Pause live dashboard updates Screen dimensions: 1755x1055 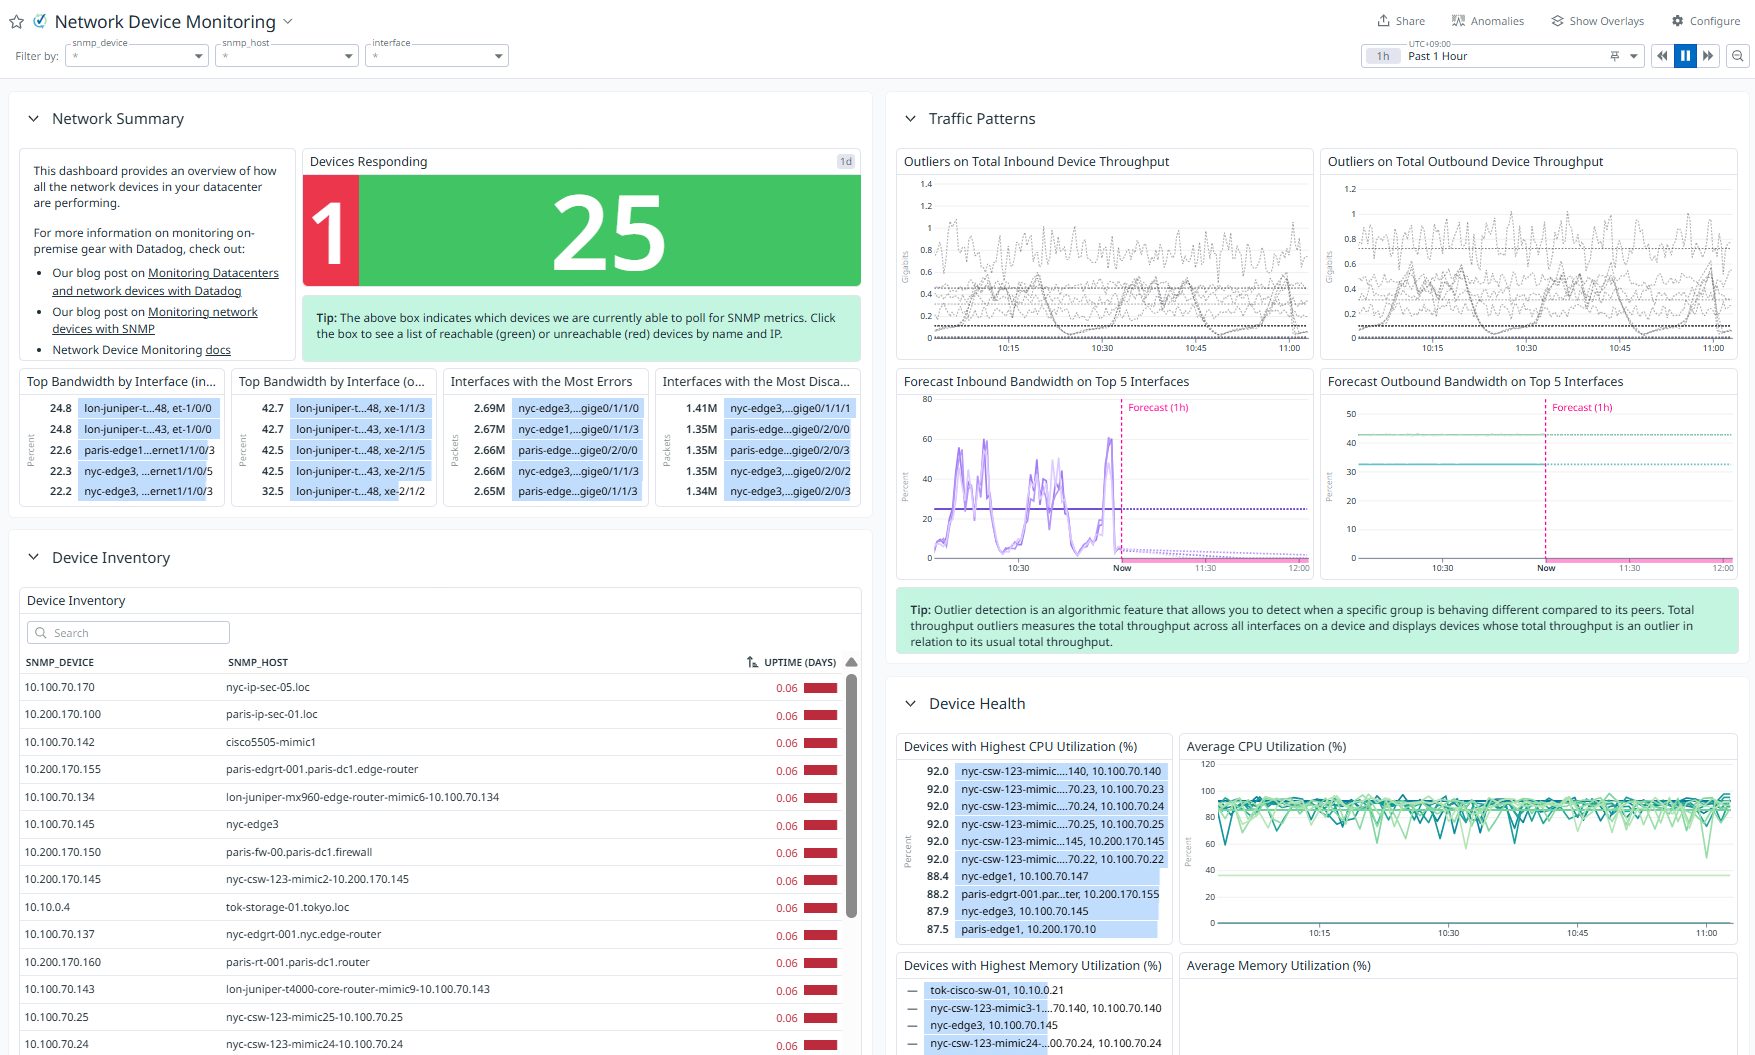pos(1685,56)
